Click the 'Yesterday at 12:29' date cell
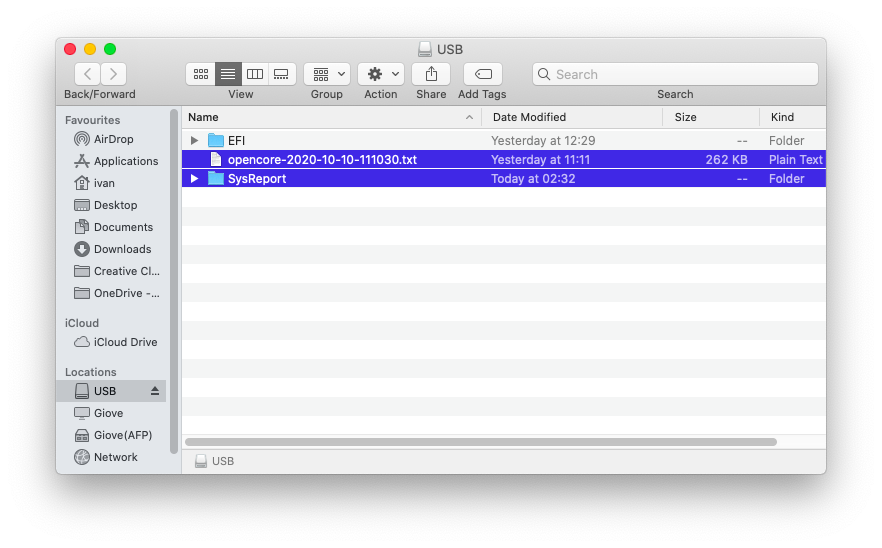This screenshot has width=882, height=548. [543, 141]
